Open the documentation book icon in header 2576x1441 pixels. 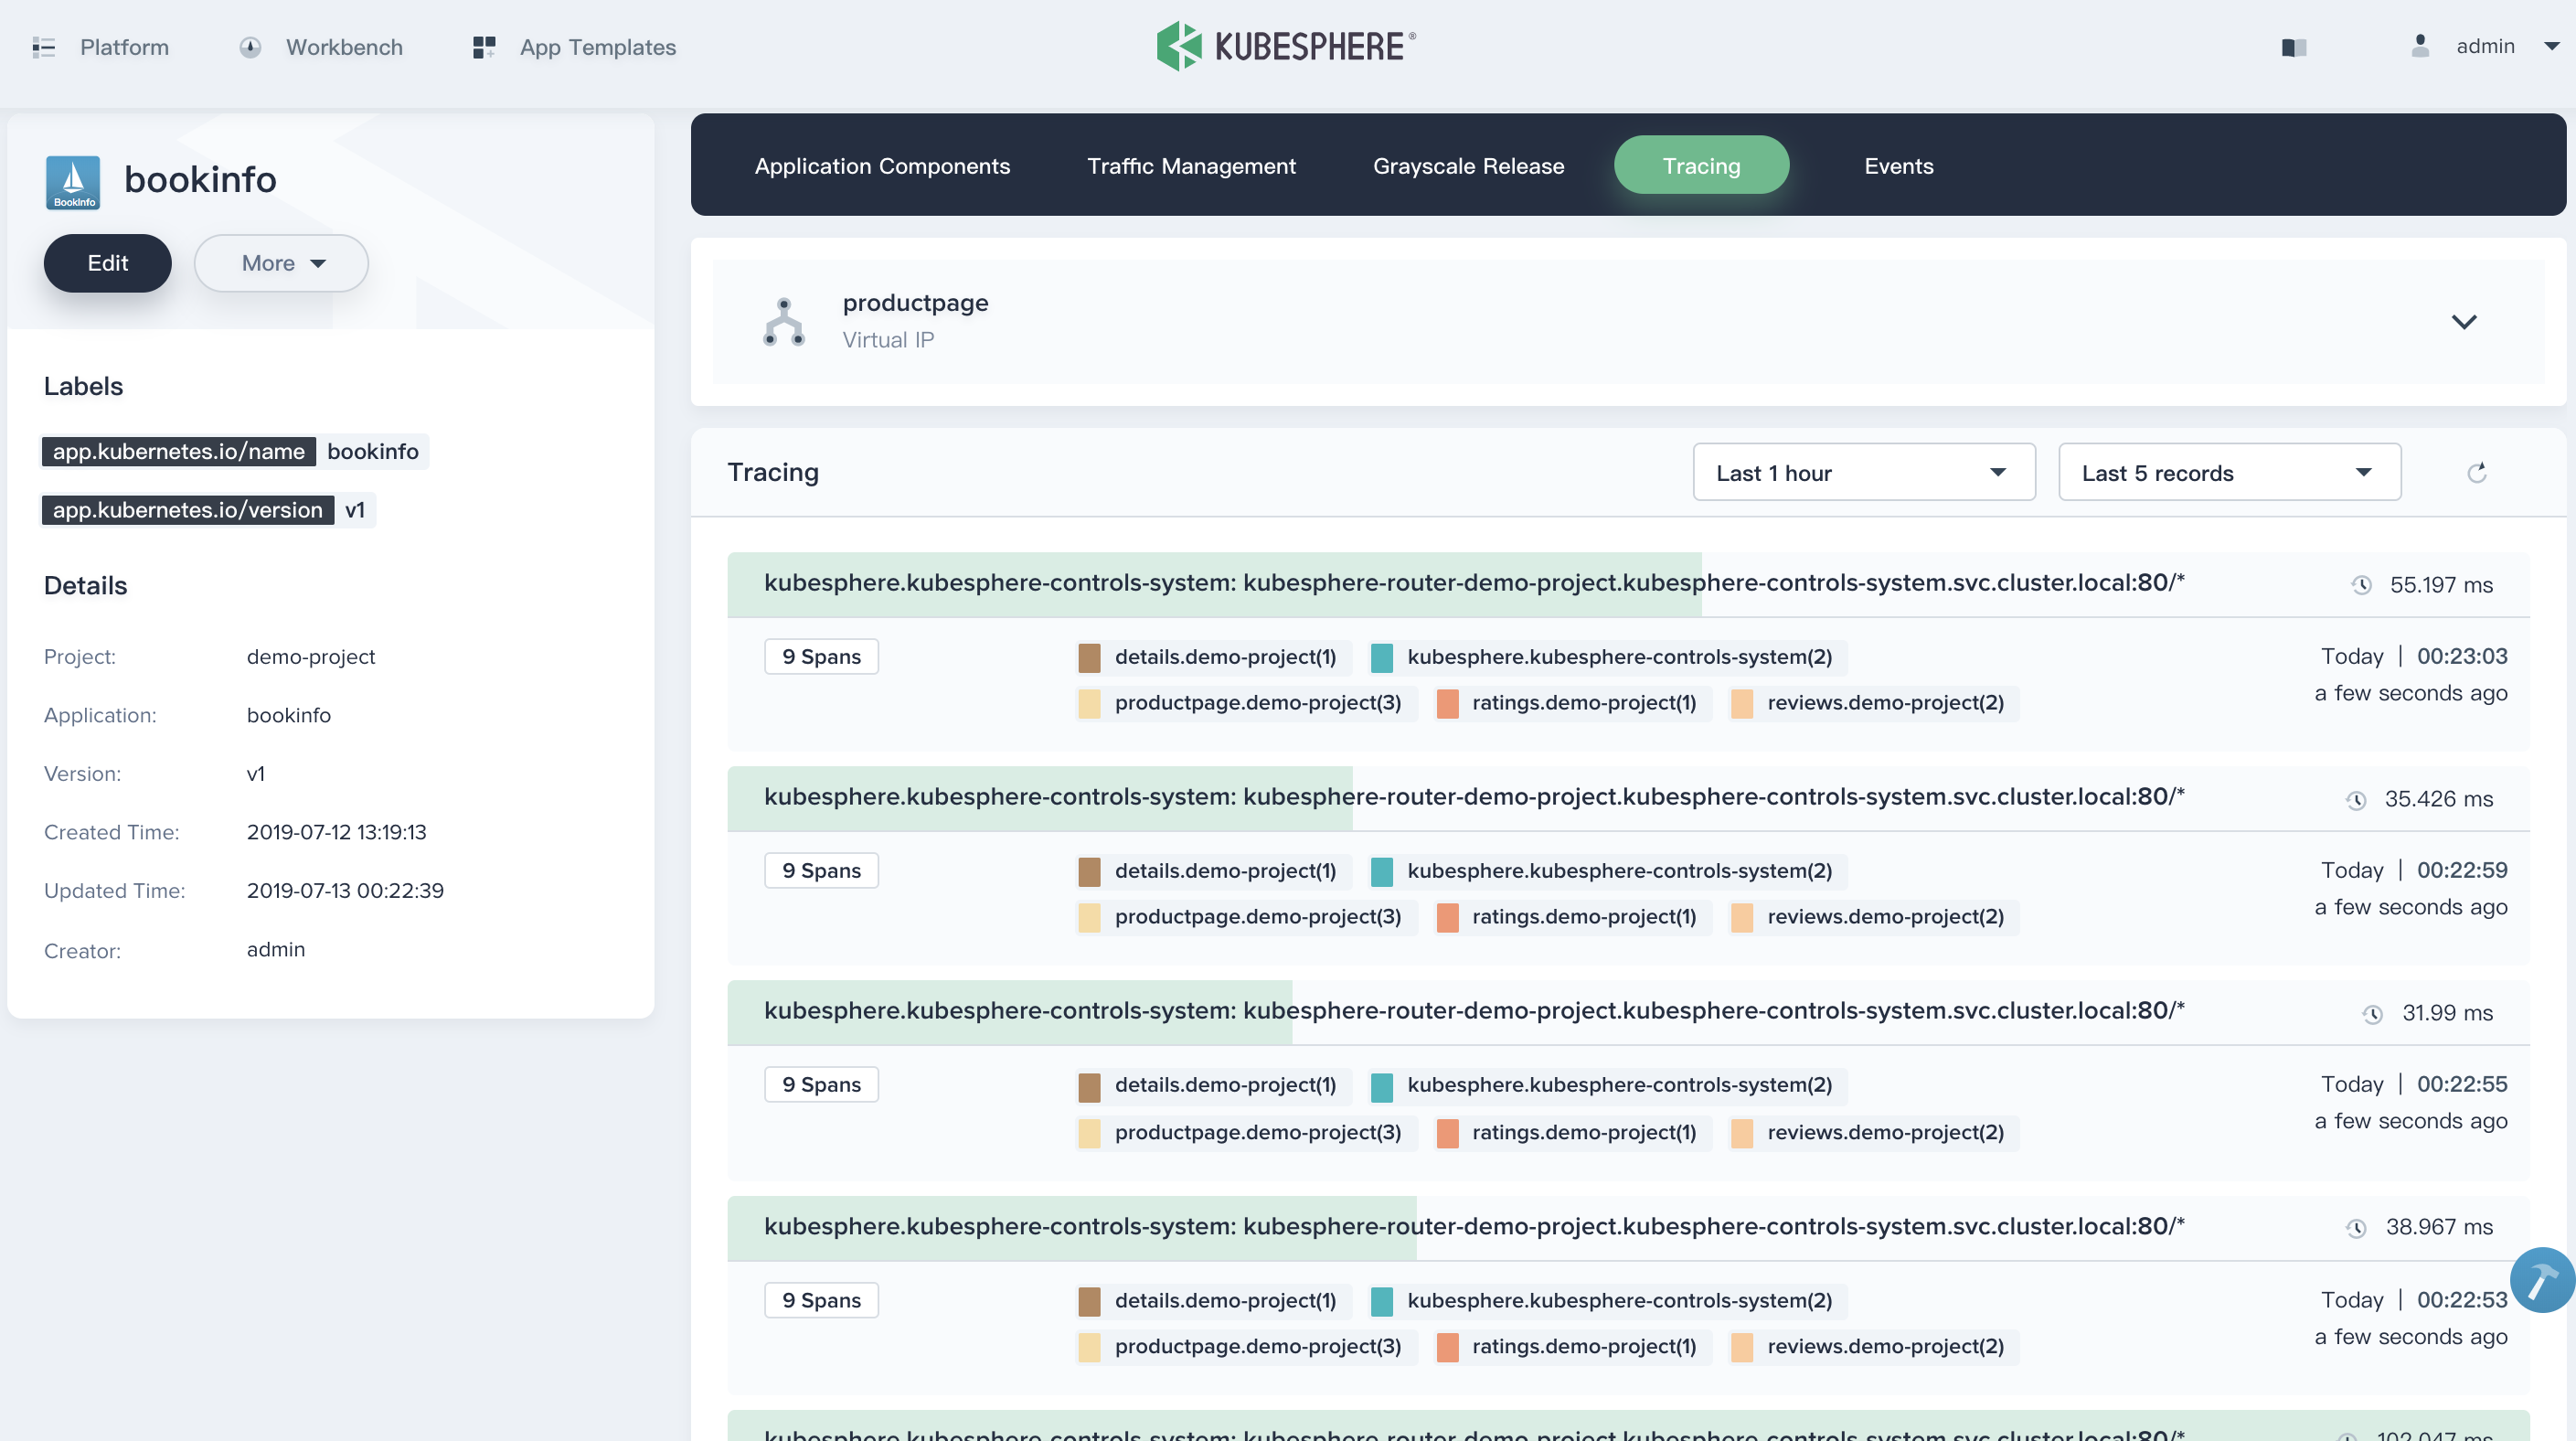[2293, 47]
